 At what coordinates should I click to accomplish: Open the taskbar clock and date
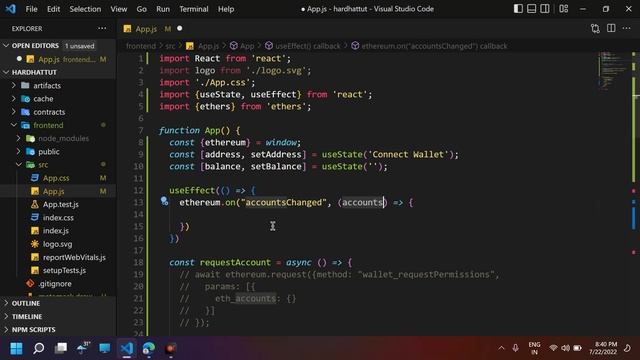(x=603, y=348)
